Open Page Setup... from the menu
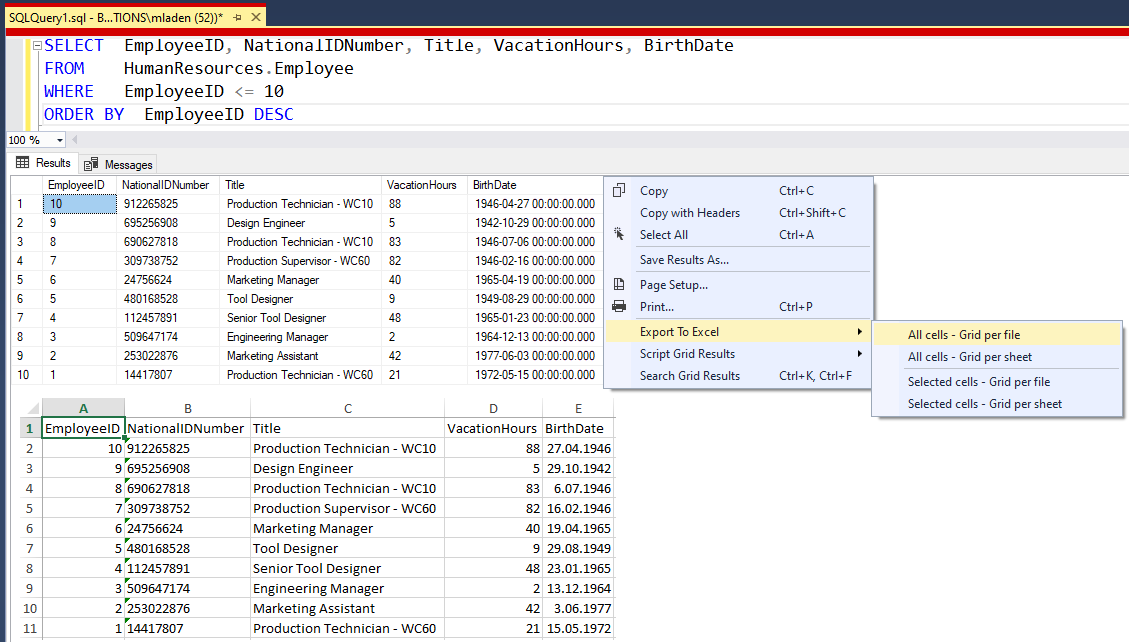 pyautogui.click(x=739, y=284)
